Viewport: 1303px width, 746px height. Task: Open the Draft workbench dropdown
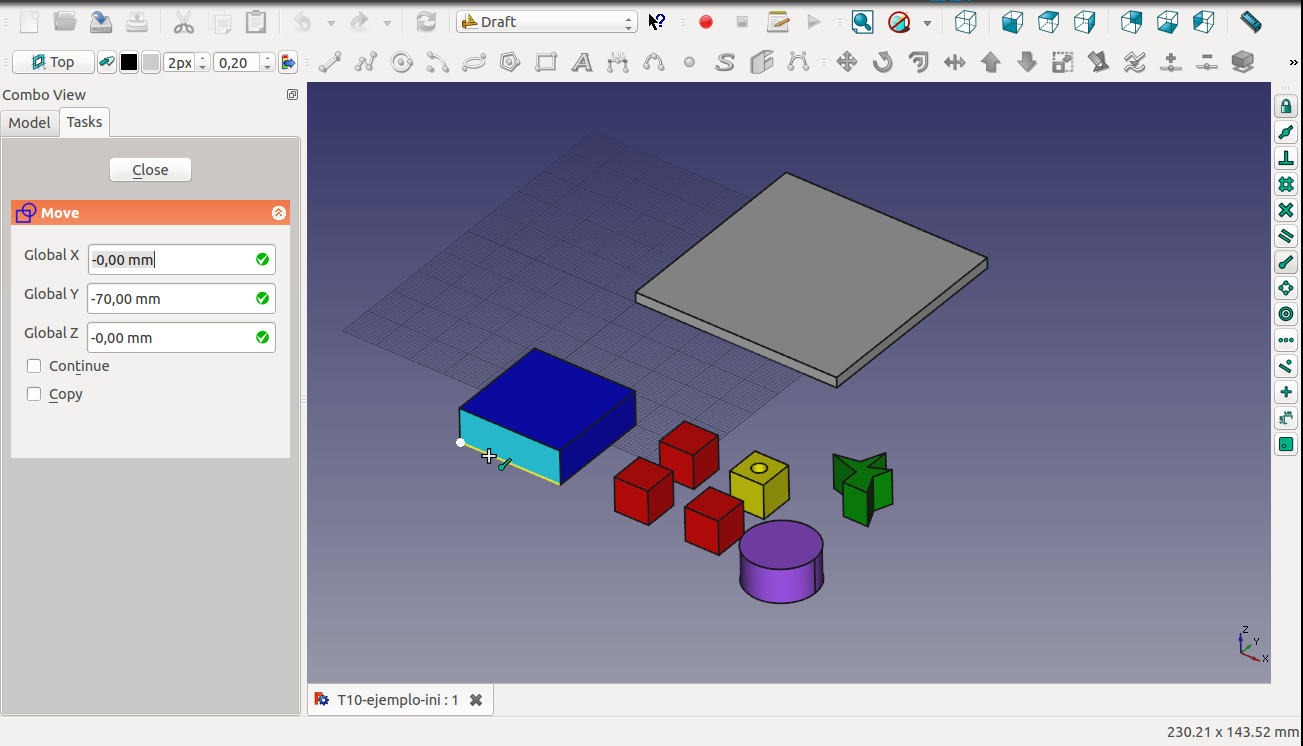point(546,22)
